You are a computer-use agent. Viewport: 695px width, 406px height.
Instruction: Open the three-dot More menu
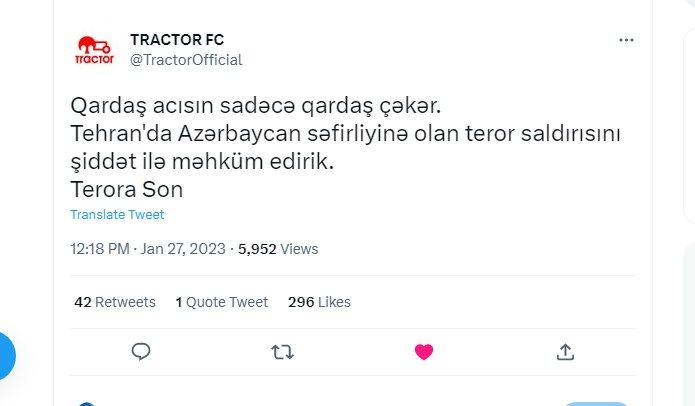(x=627, y=40)
